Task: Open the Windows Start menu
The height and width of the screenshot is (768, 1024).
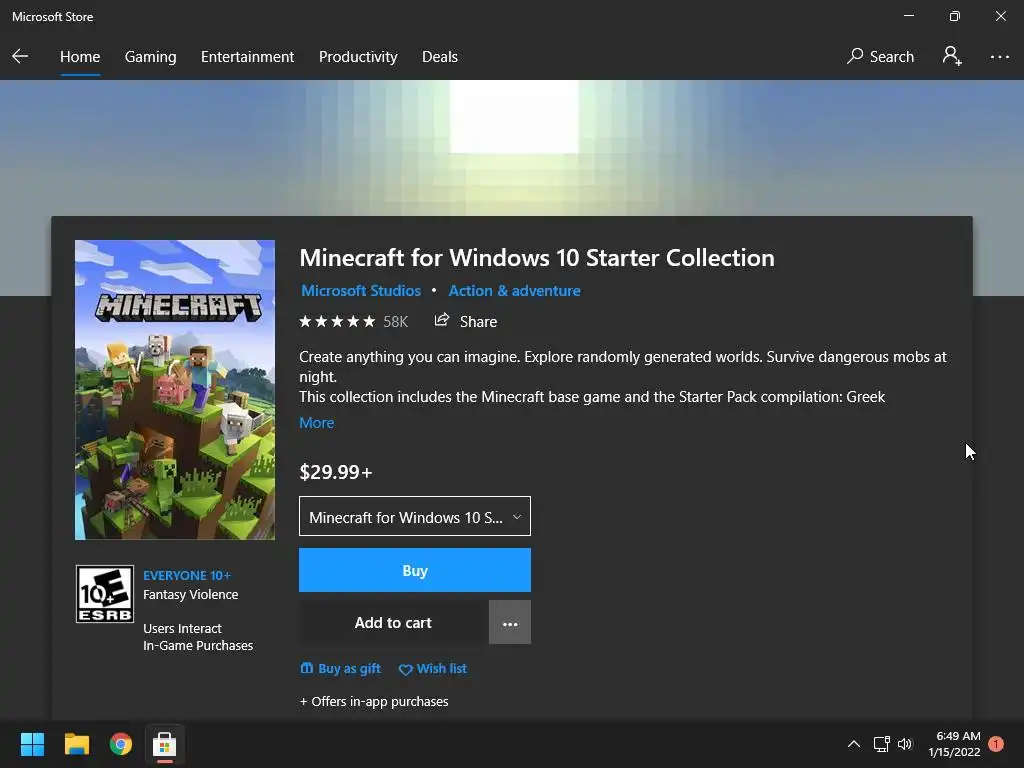Action: pos(32,744)
